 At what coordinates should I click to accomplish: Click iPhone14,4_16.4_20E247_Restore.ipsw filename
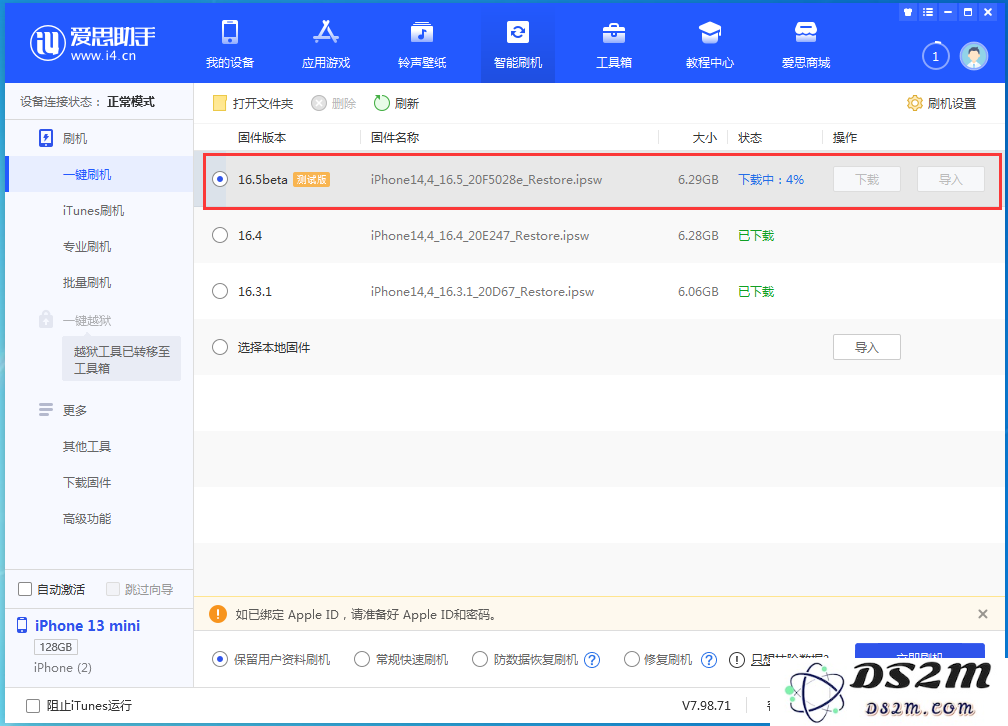coord(480,235)
